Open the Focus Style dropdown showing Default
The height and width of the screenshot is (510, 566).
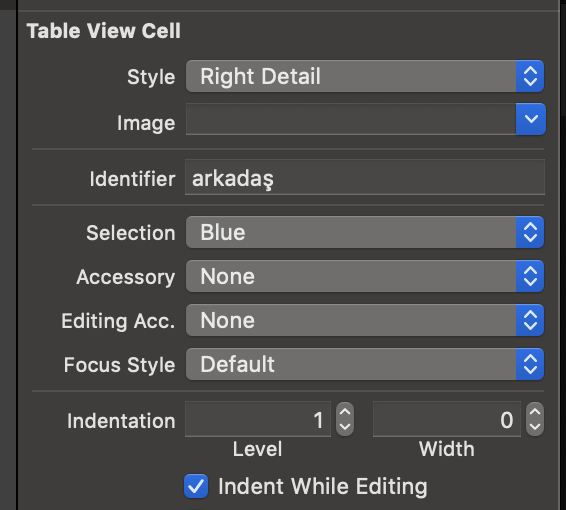(365, 364)
